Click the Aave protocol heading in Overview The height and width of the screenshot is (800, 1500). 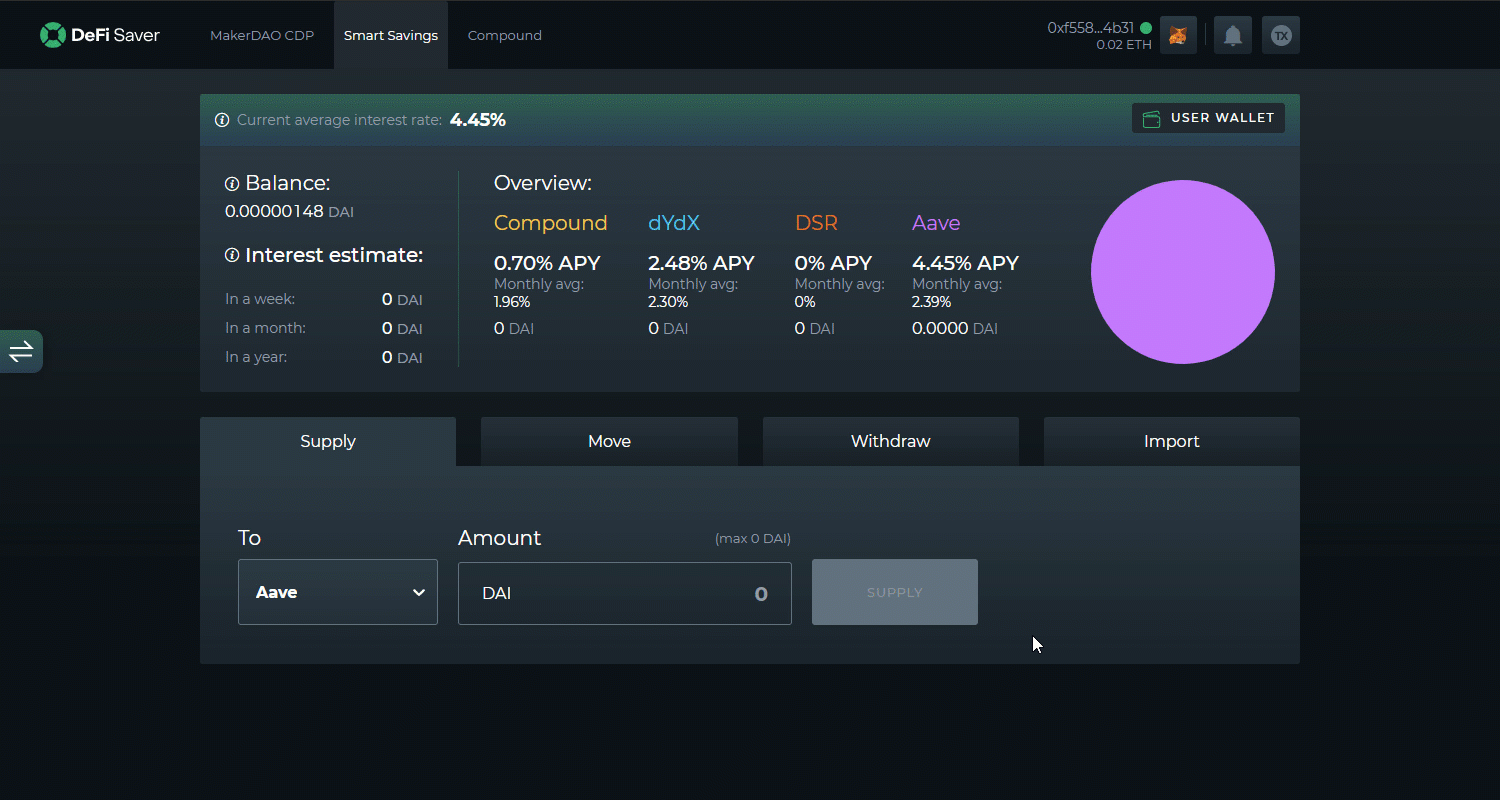pos(936,223)
